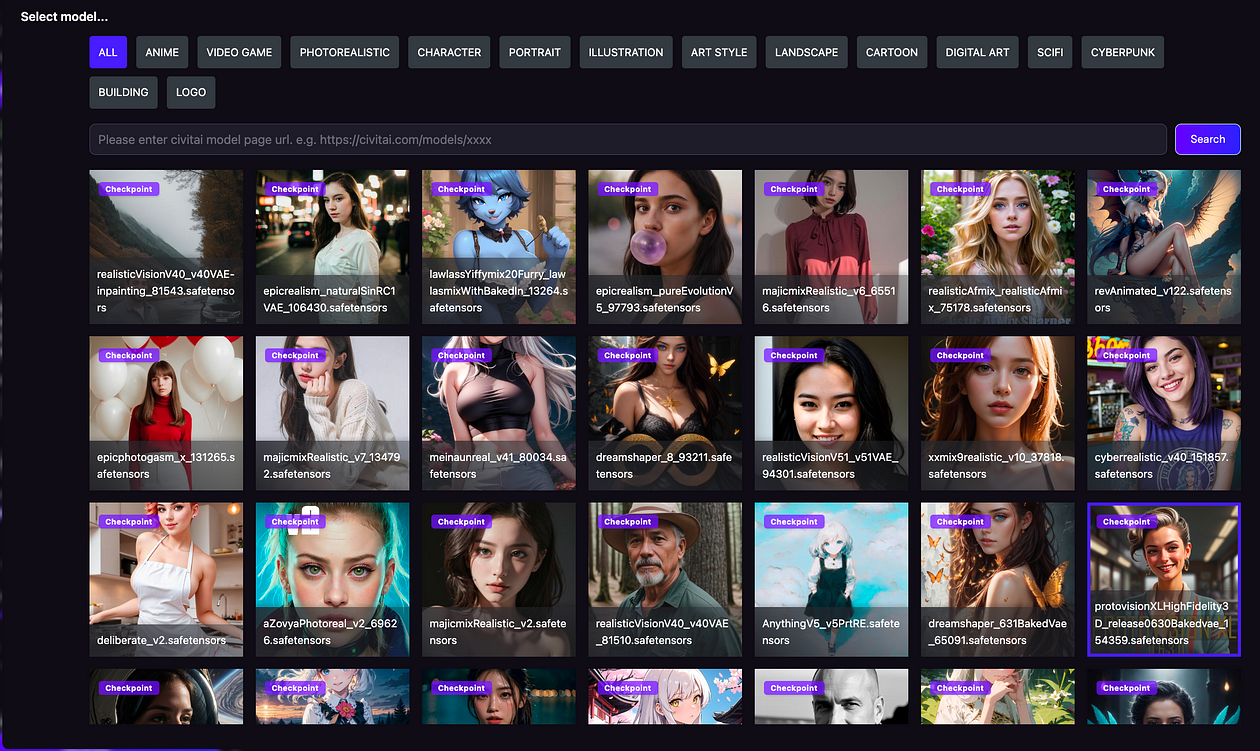Screen dimensions: 1260x751
Task: Click Checkpoint badge on majicmixRealistic_v6 card
Action: [794, 189]
